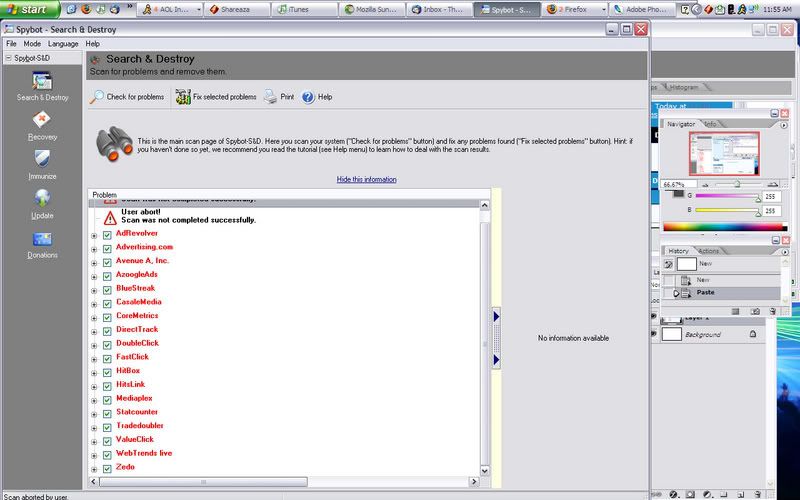800x500 pixels.
Task: Click the results list scroll down arrow
Action: [485, 471]
